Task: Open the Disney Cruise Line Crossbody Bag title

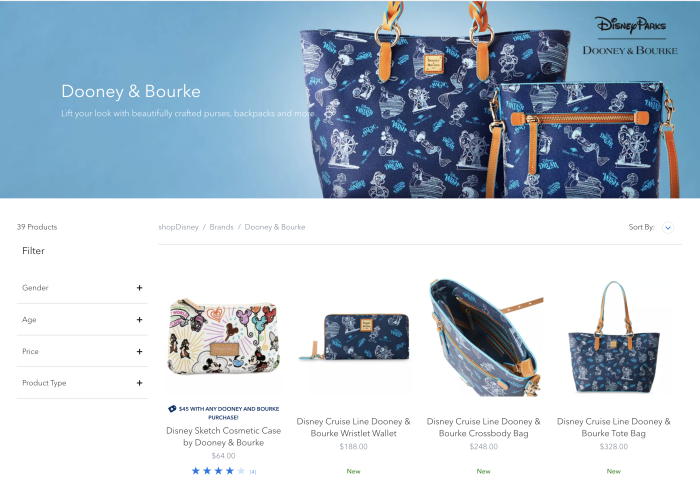Action: 483,427
